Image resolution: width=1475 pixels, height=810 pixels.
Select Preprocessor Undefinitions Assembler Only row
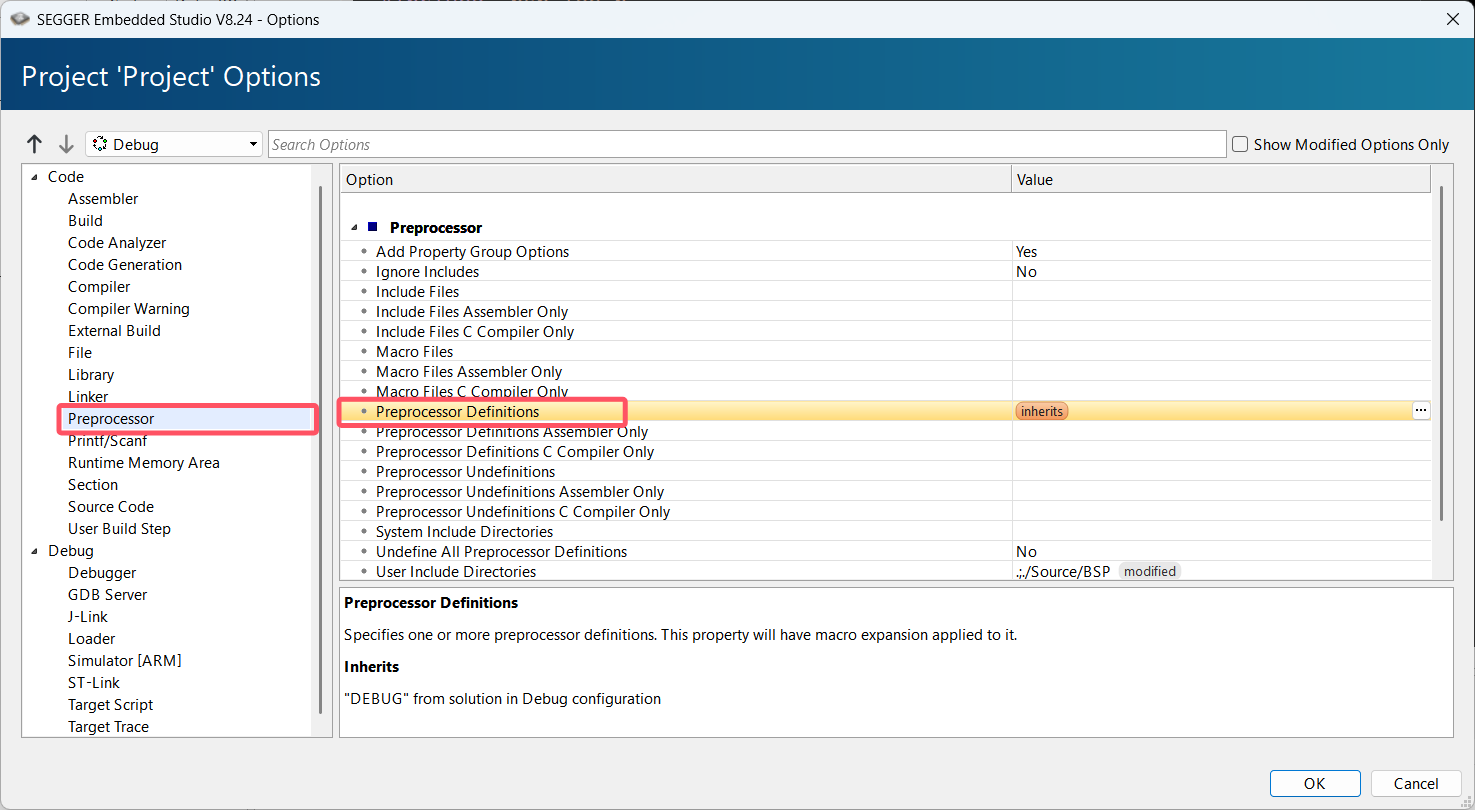[885, 492]
